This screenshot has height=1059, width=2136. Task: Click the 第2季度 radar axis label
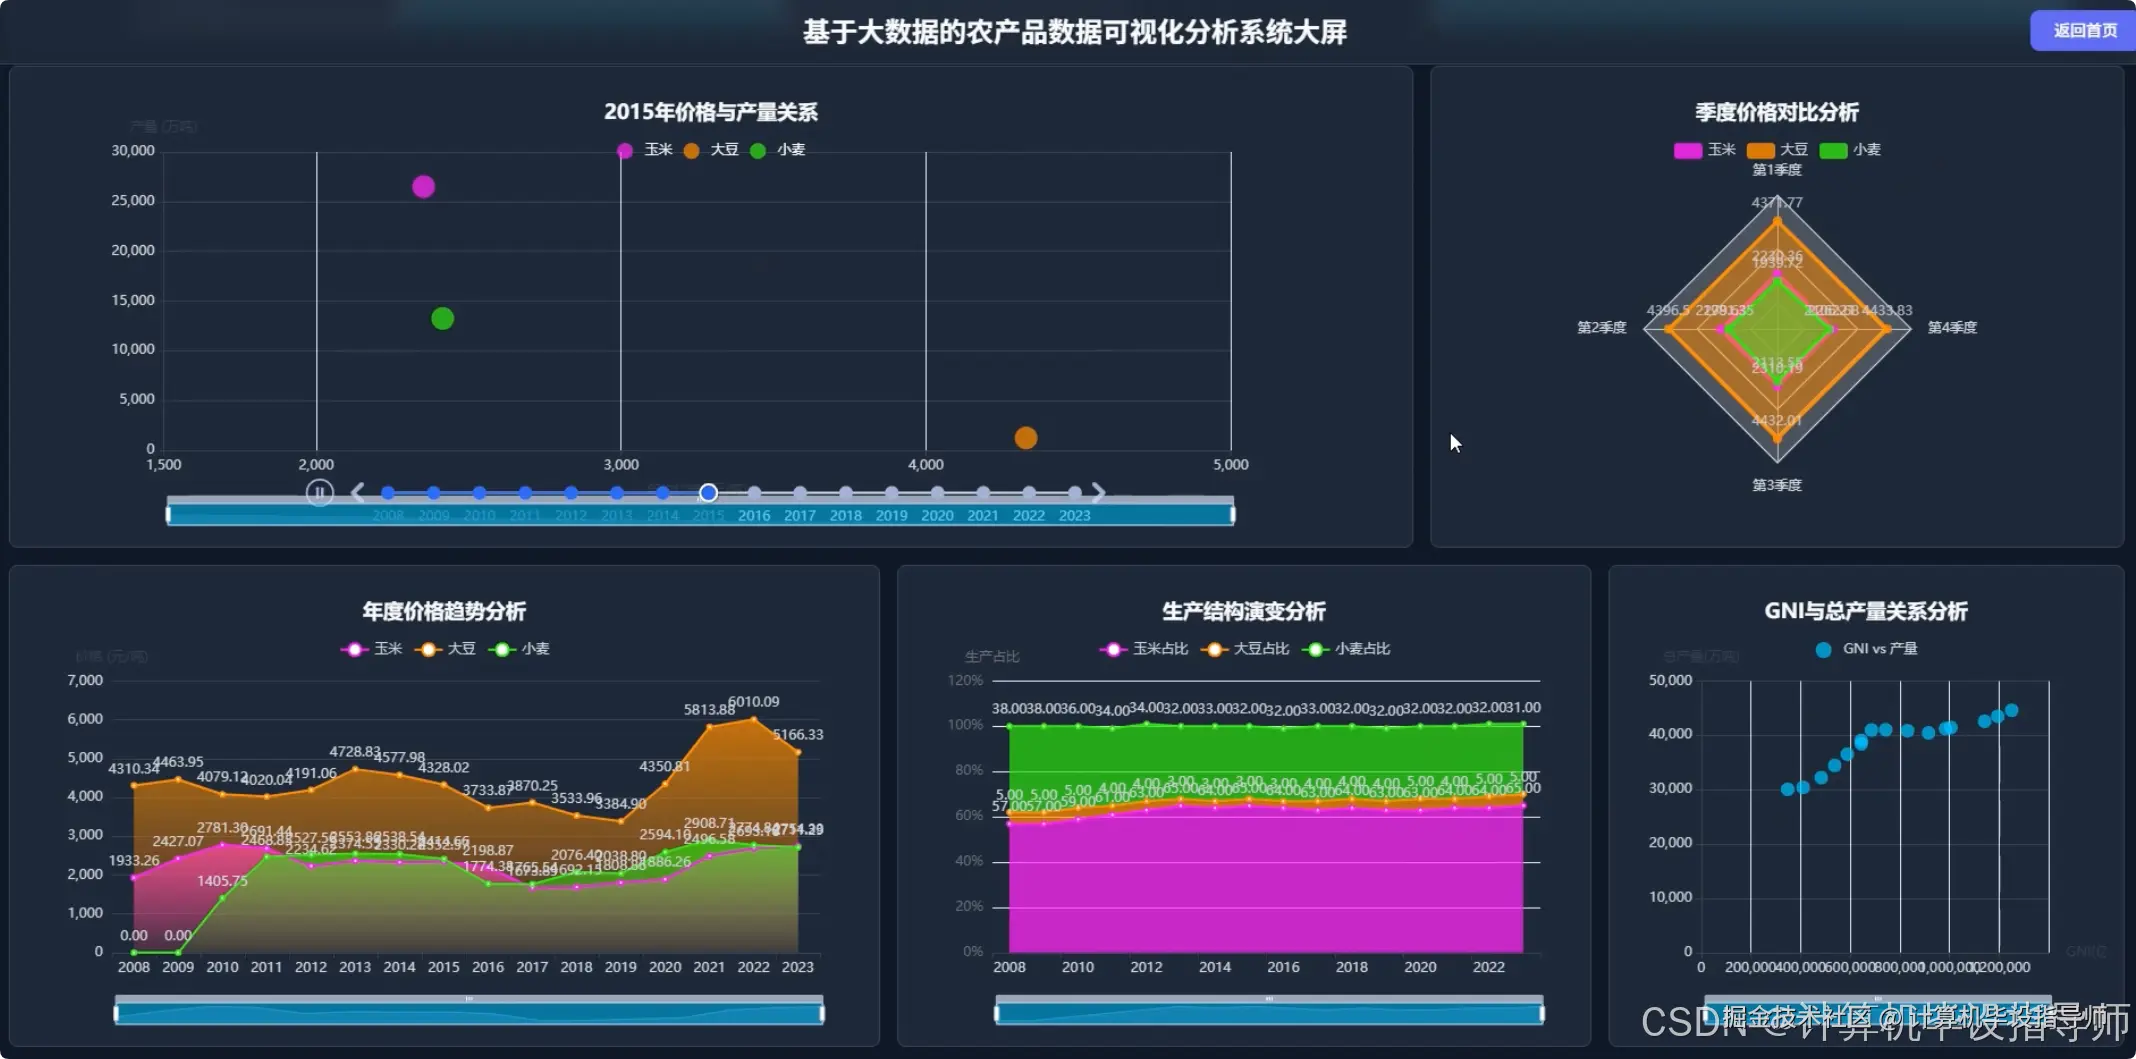pos(1602,328)
